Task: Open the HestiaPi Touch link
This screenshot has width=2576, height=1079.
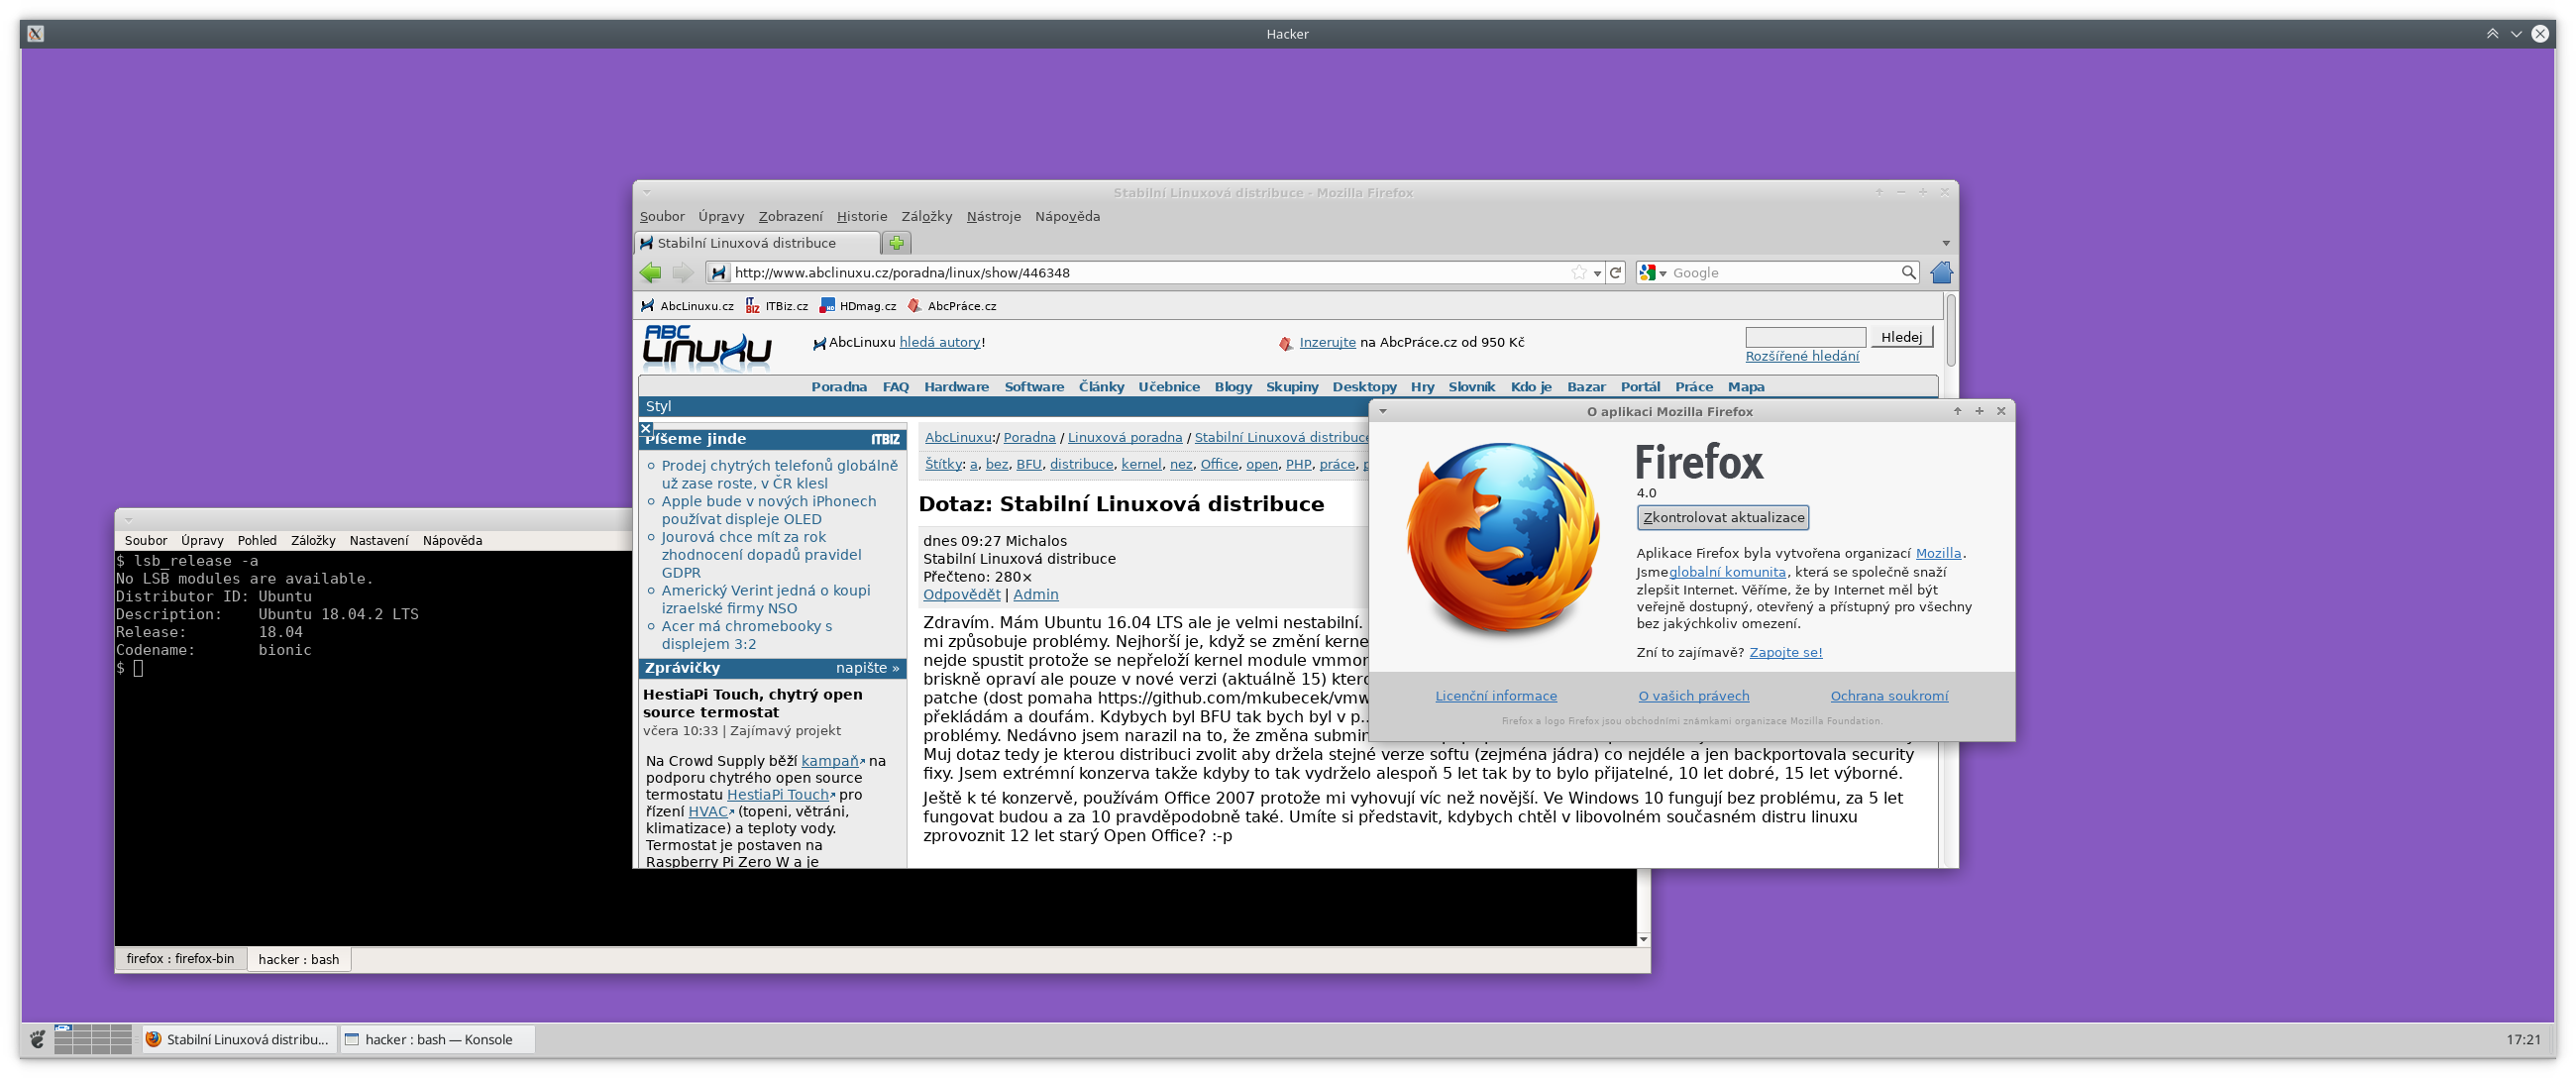Action: tap(780, 795)
